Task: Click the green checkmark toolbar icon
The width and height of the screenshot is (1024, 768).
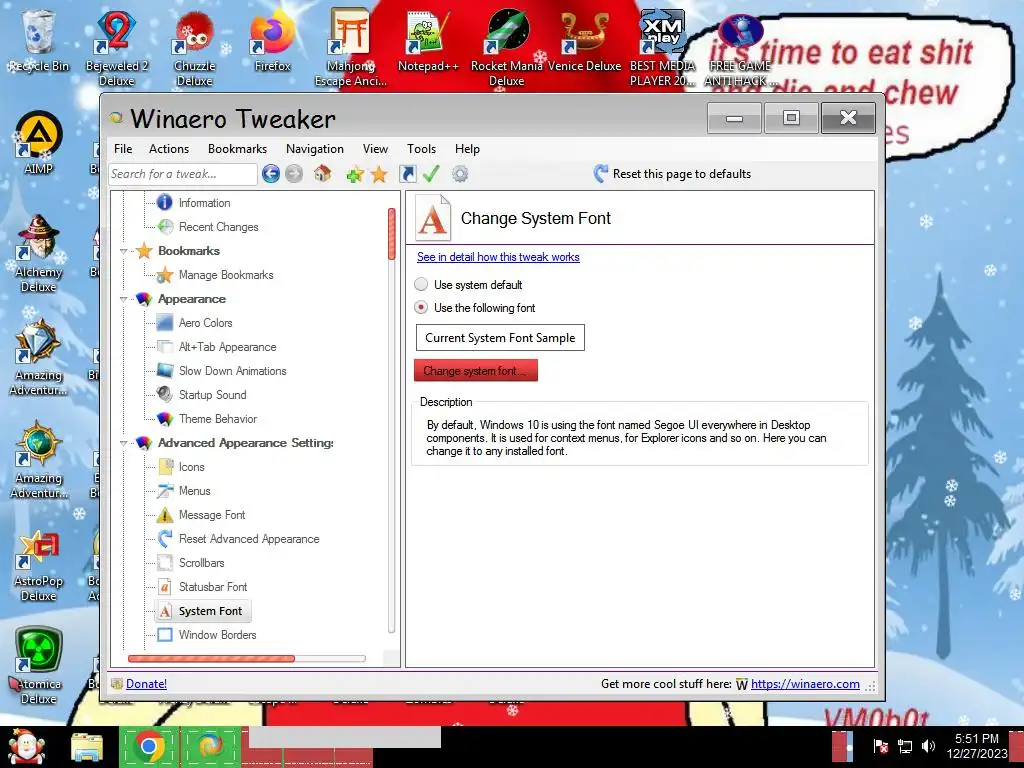Action: (431, 174)
